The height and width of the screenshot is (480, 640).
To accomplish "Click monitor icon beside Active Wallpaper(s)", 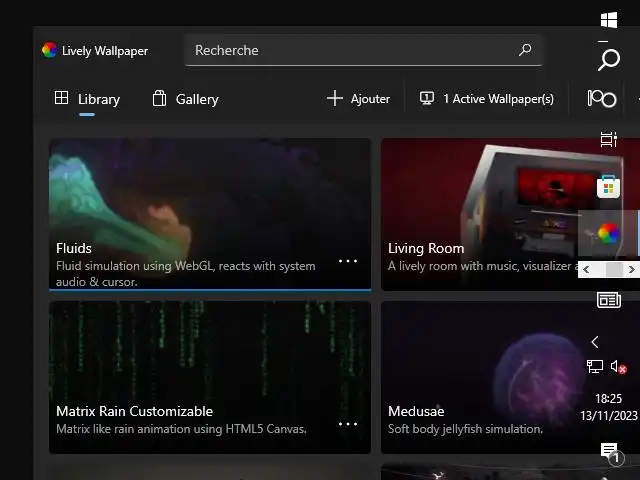I will [x=427, y=98].
